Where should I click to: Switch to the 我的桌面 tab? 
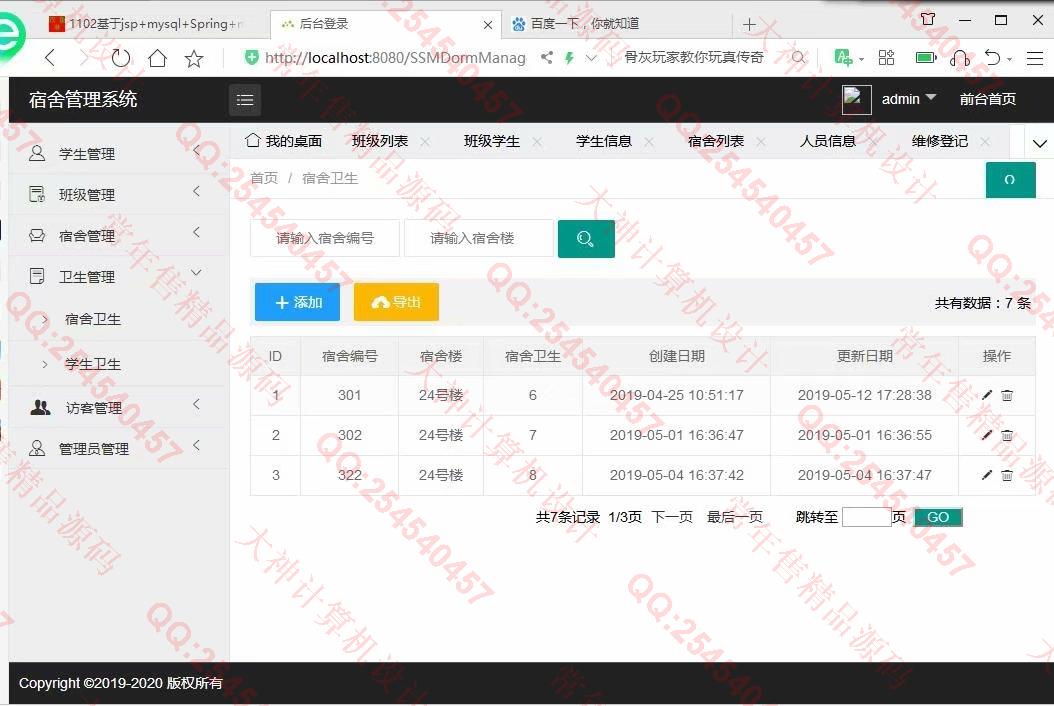(x=284, y=141)
